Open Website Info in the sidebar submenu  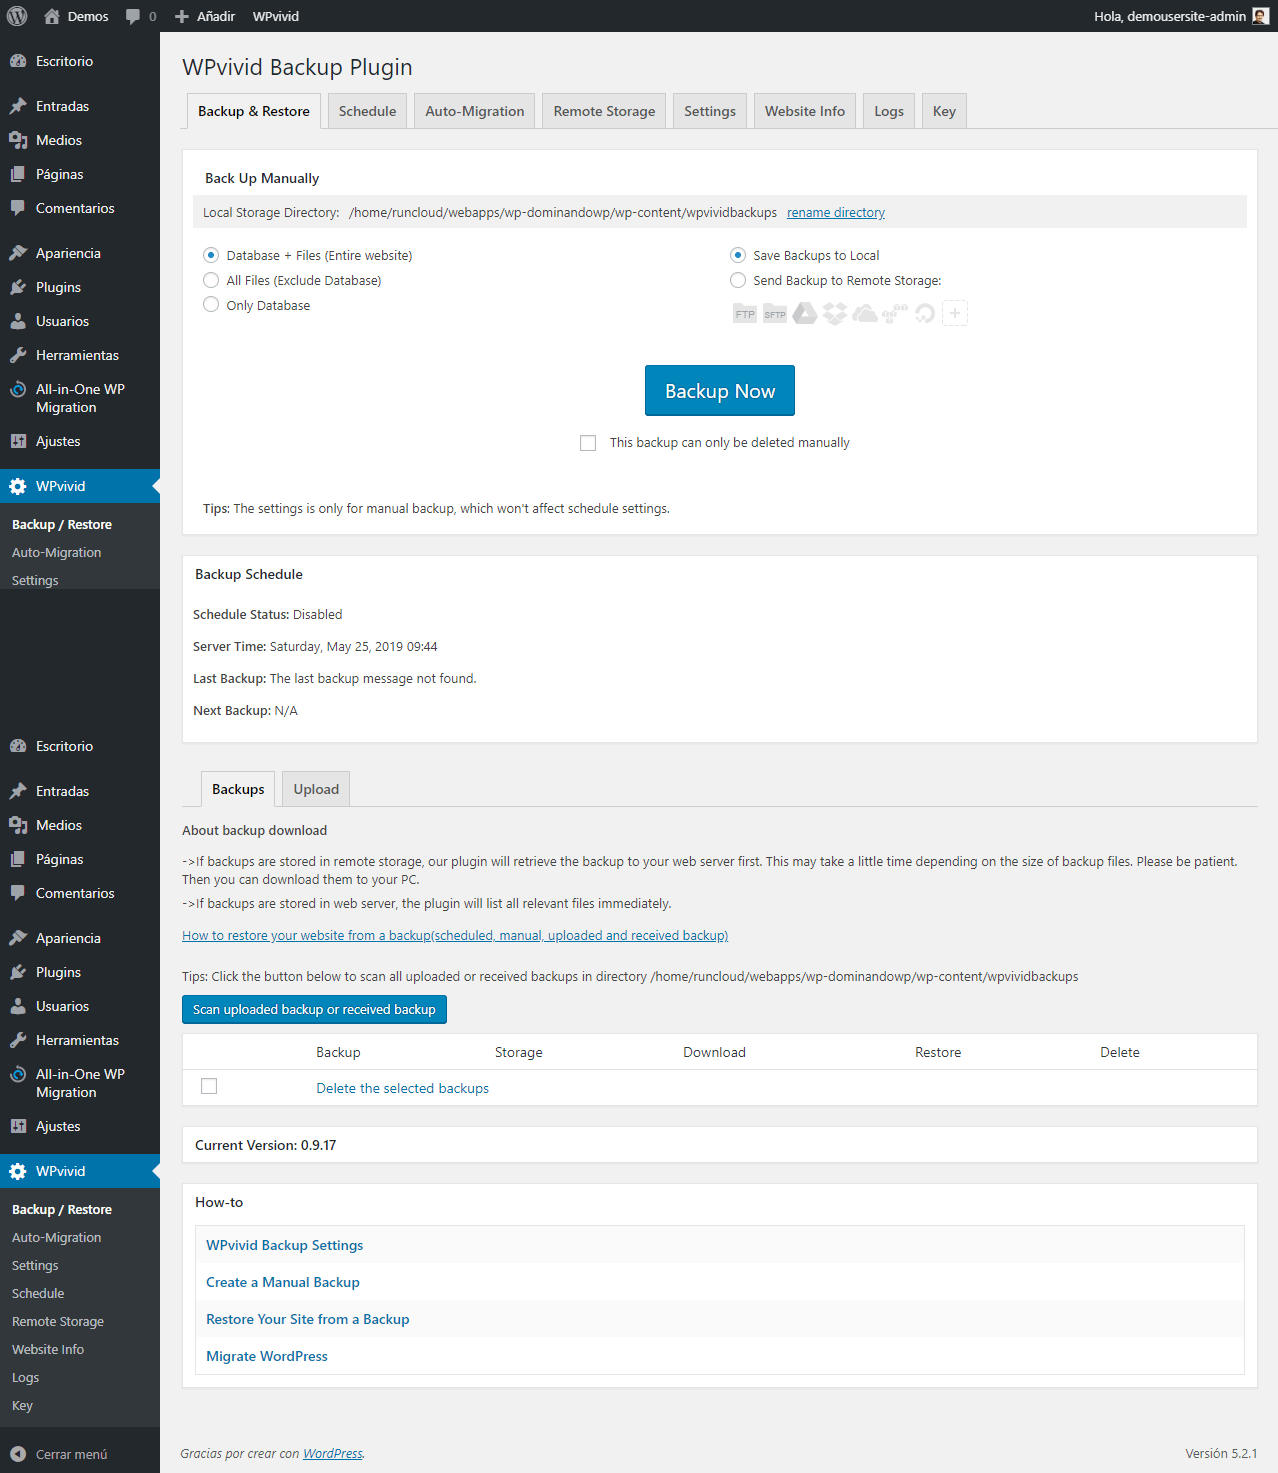(48, 1349)
